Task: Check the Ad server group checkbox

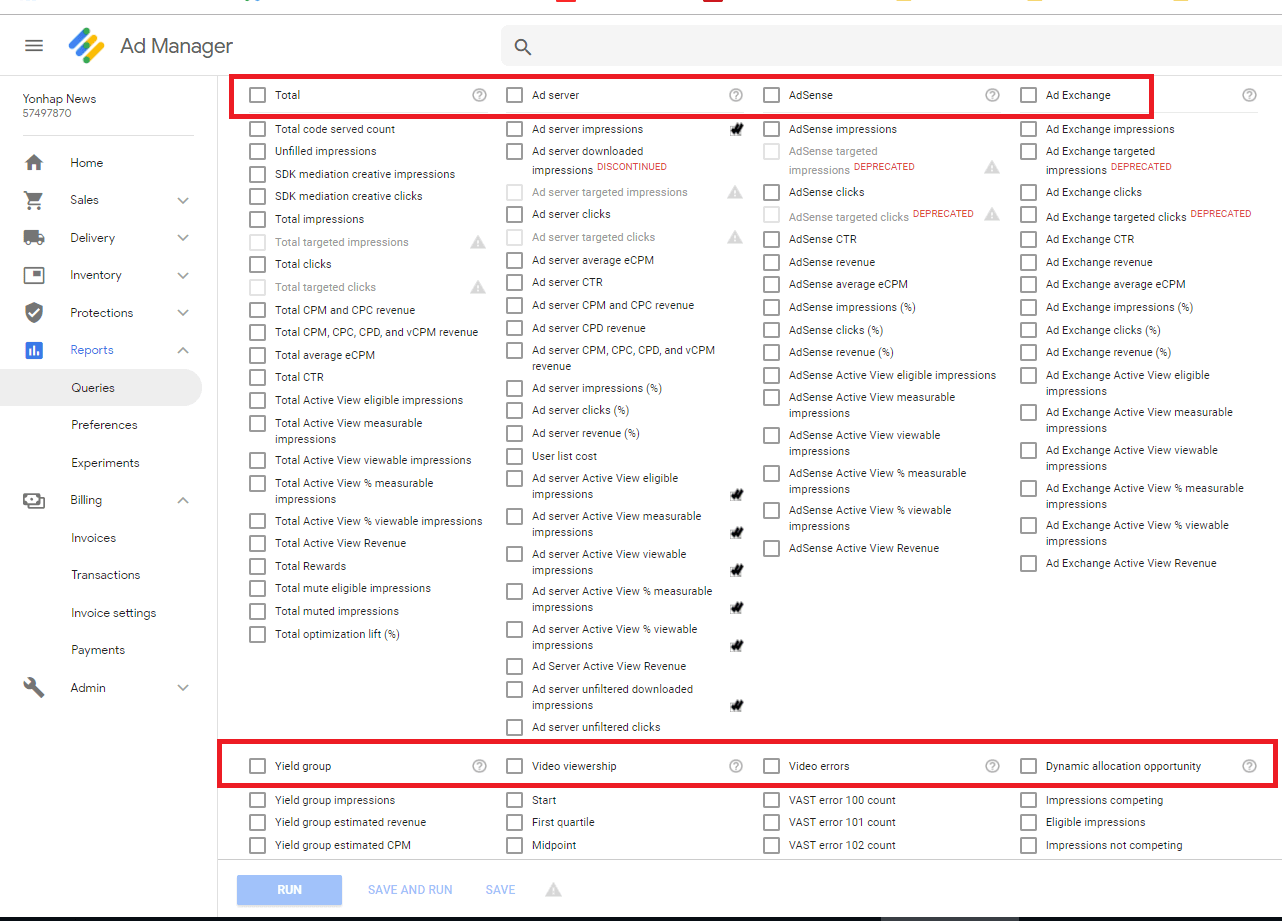Action: point(514,95)
